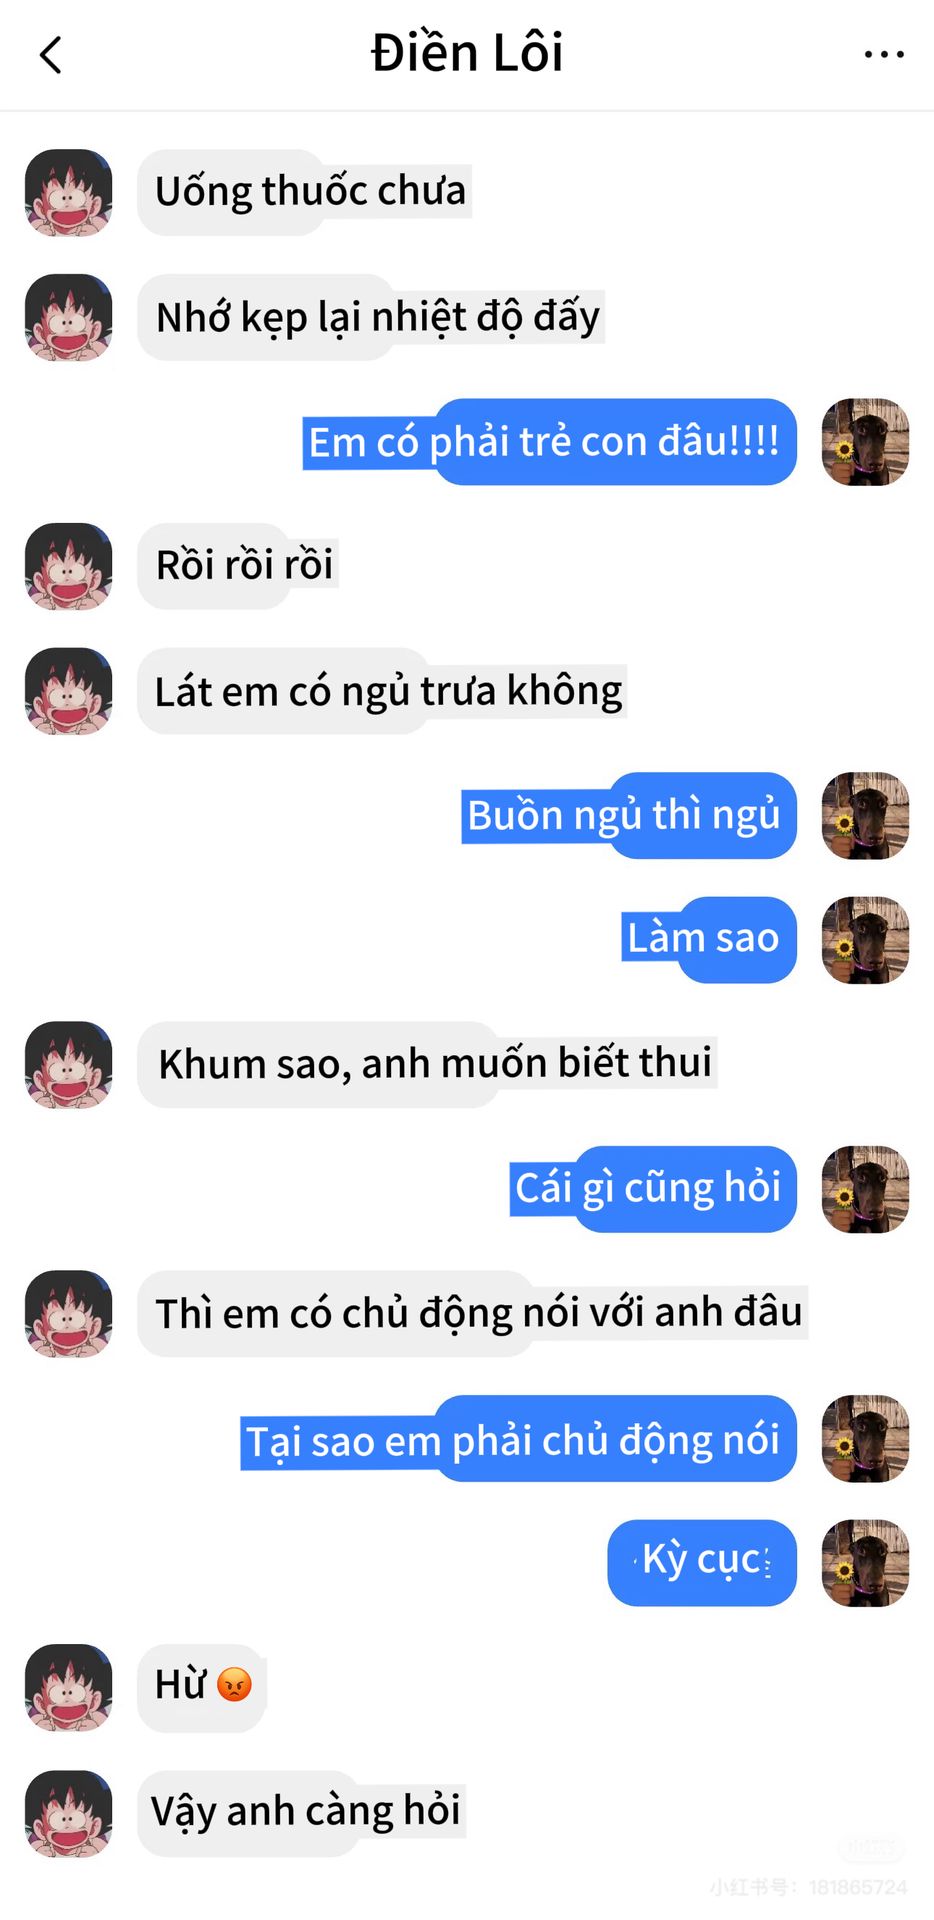Viewport: 934px width, 1920px height.
Task: Select the 'Buồn ngủ thì ngủ' bubble
Action: [x=629, y=815]
